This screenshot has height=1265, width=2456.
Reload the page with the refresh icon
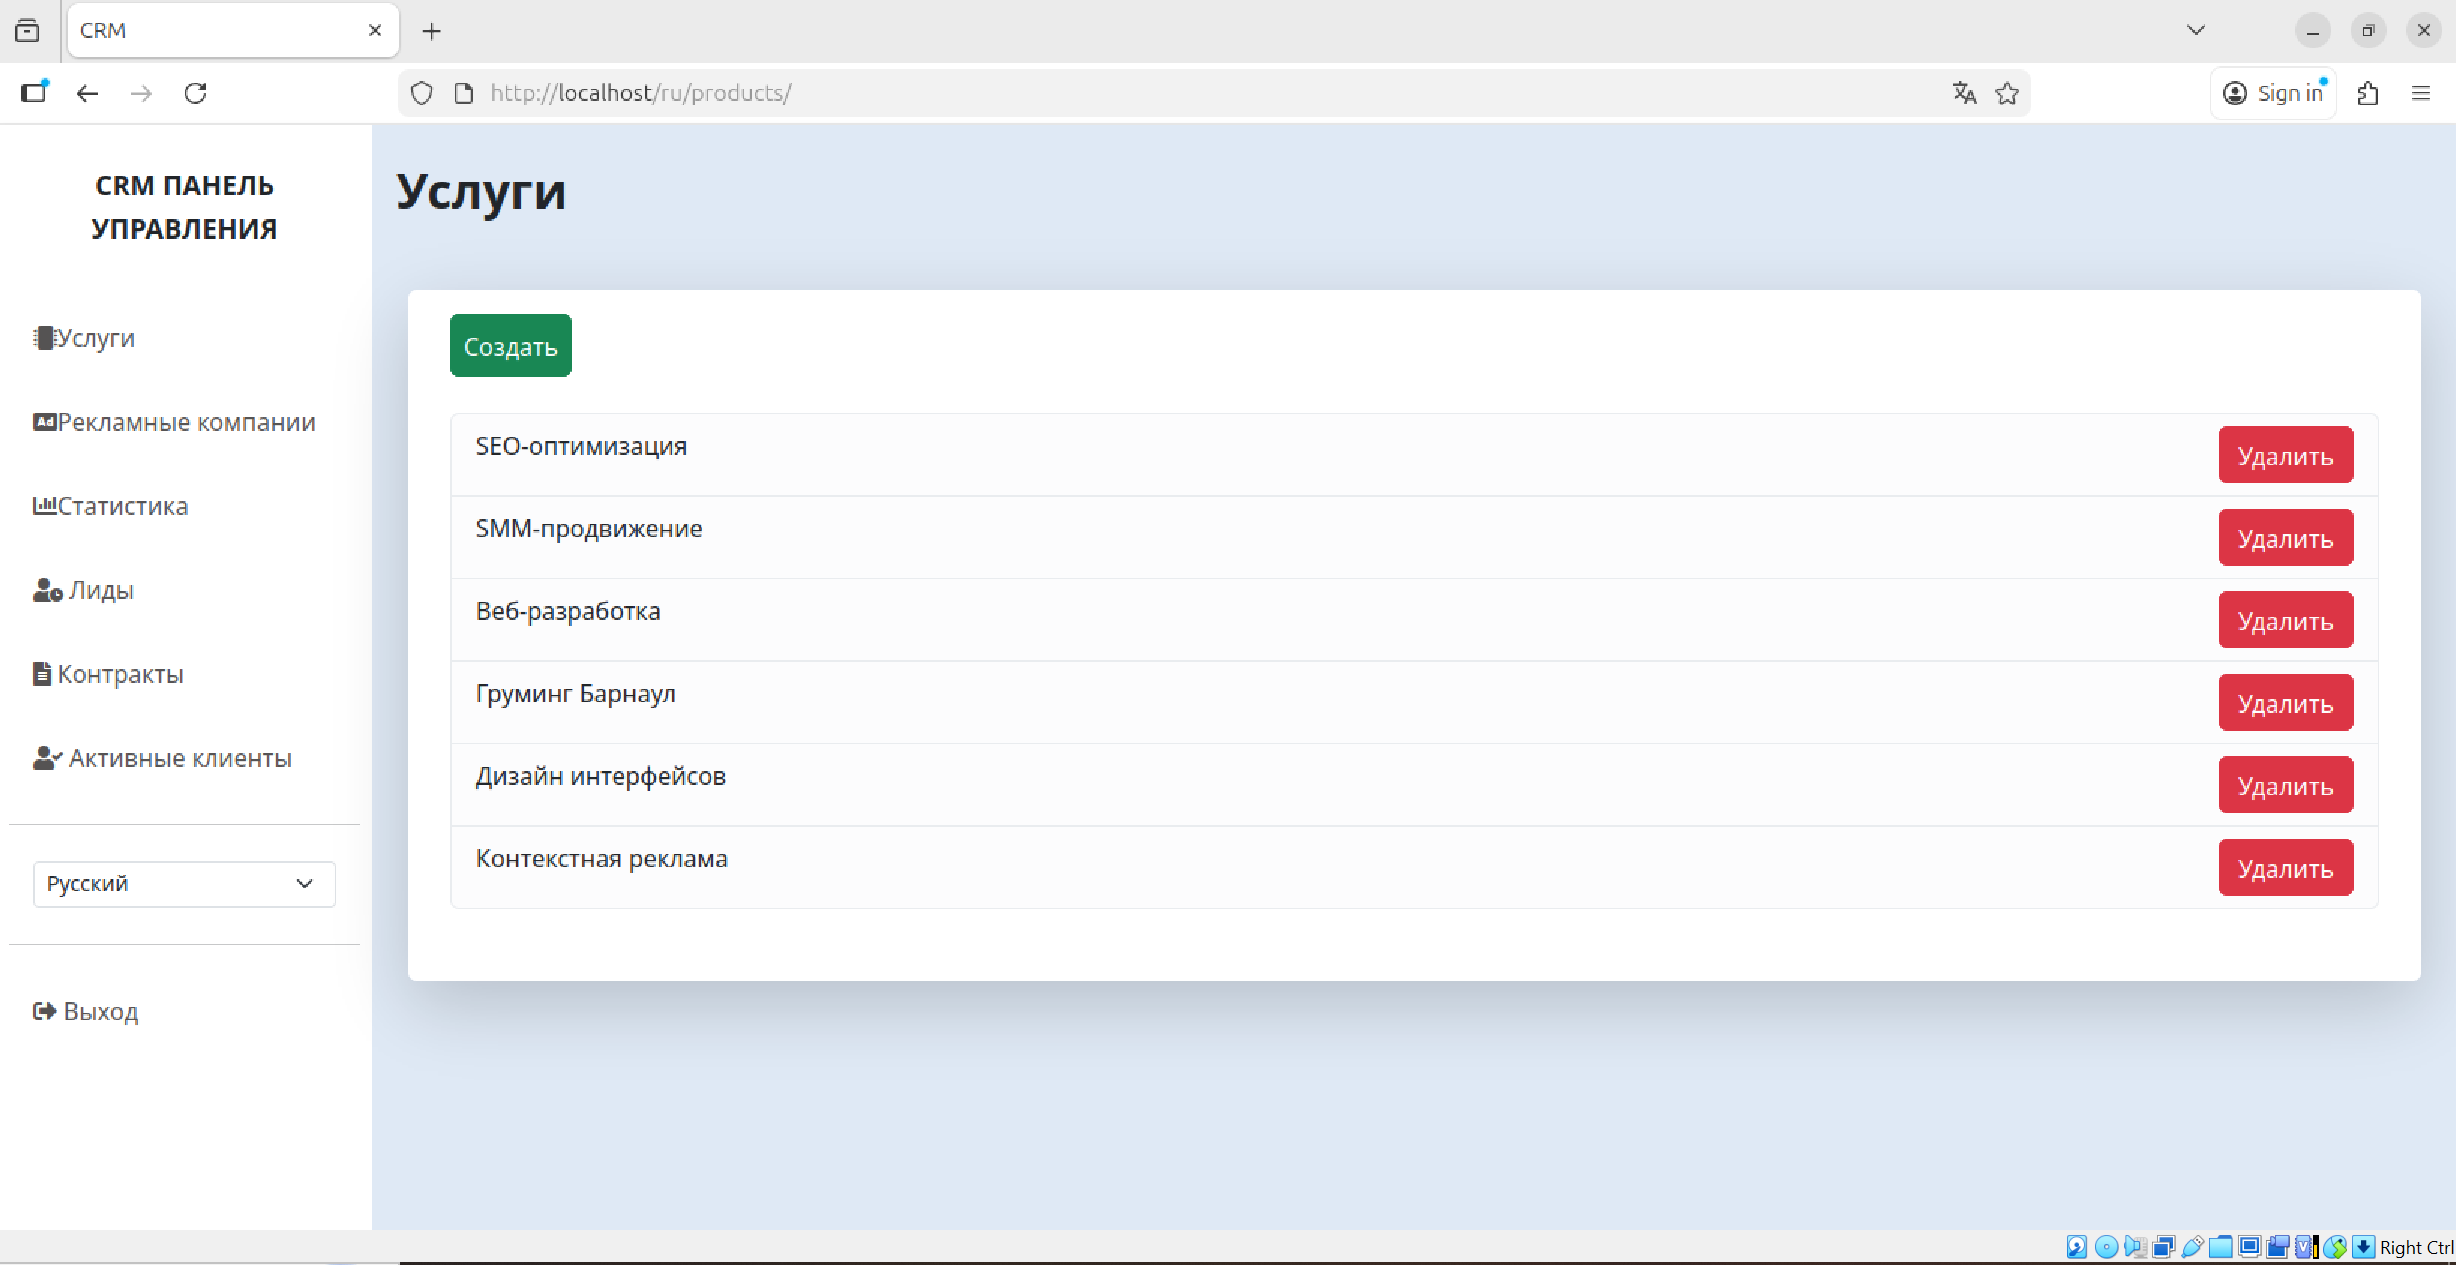[195, 93]
